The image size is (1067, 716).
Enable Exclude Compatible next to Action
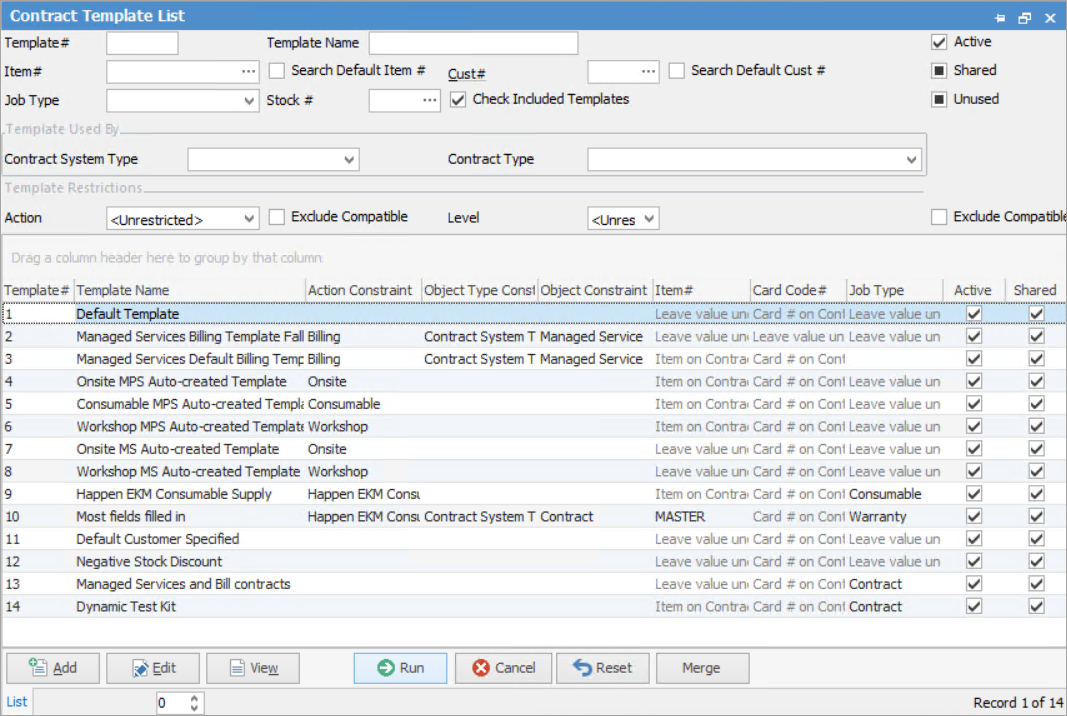(277, 217)
